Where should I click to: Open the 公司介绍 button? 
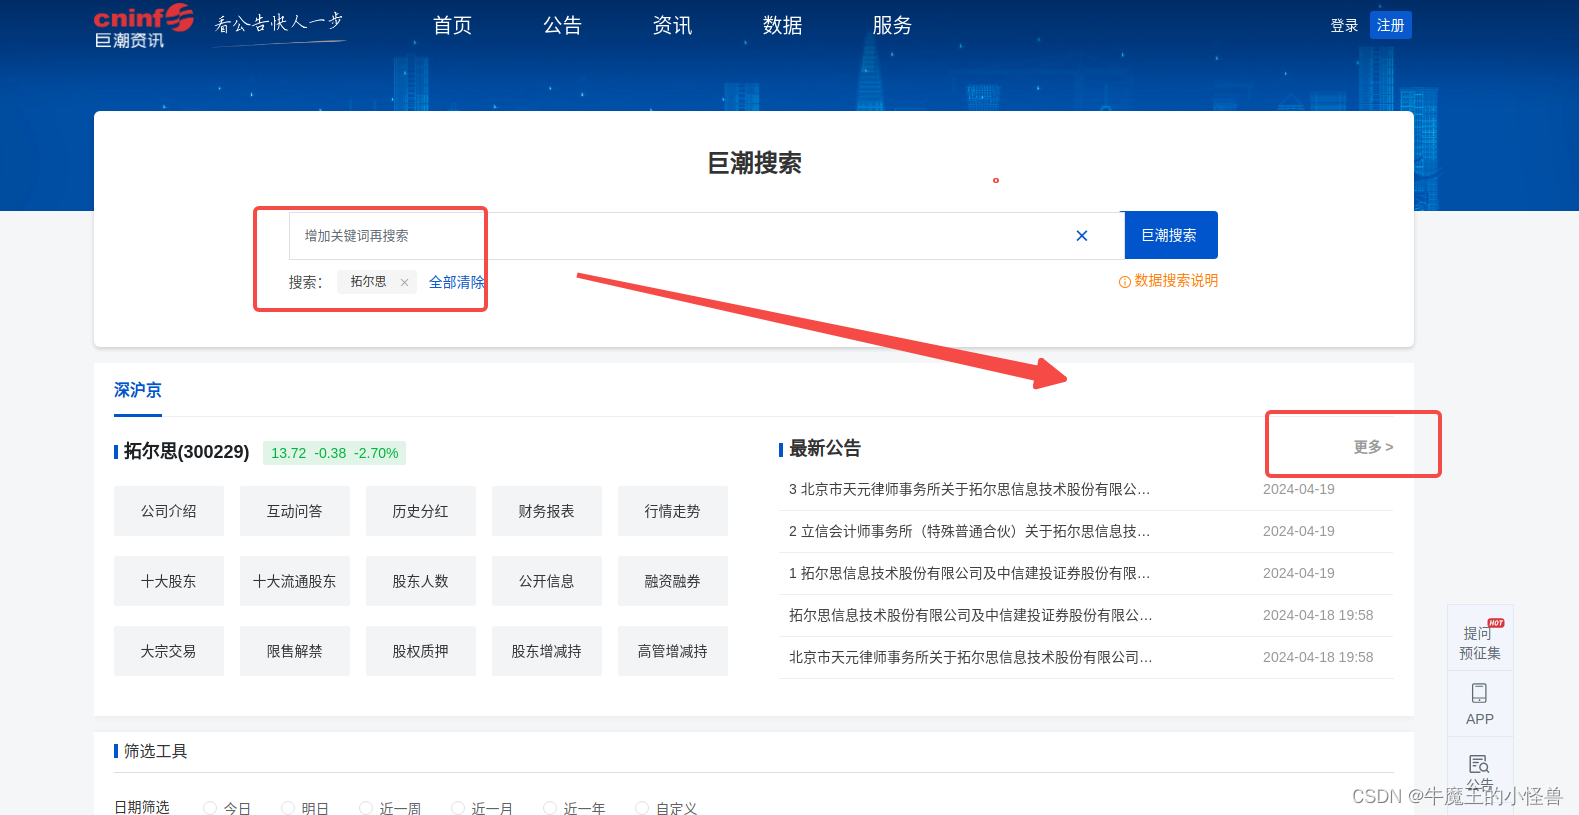(x=169, y=511)
